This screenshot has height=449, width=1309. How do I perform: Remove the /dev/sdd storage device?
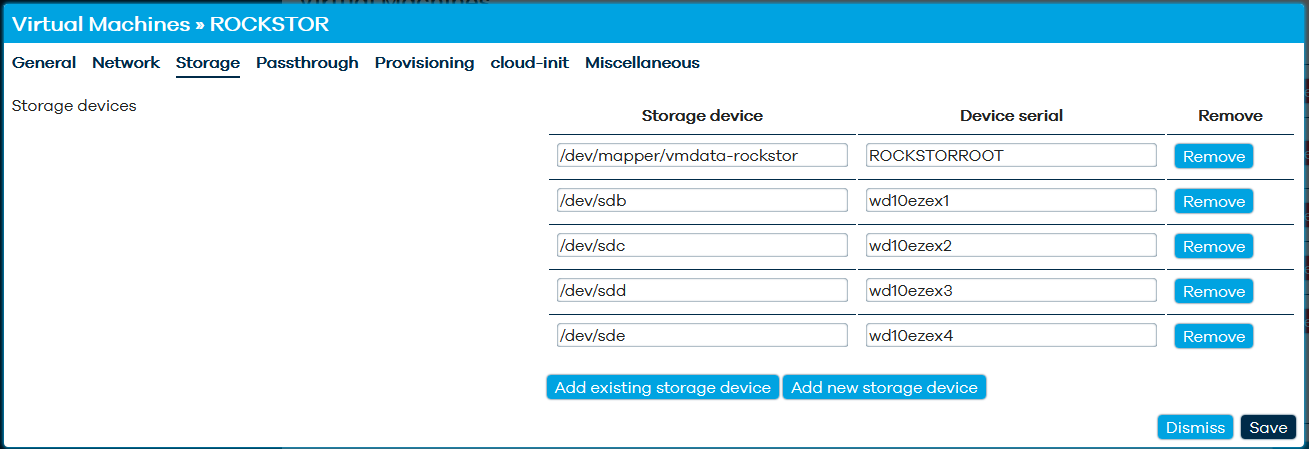1214,291
